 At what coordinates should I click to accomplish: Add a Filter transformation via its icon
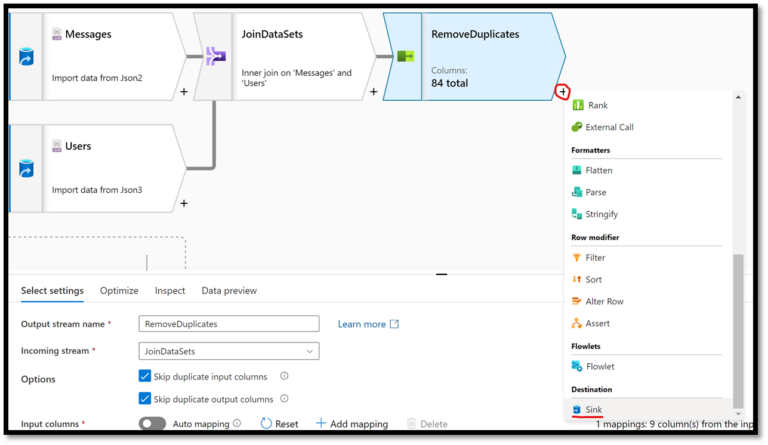coord(577,257)
